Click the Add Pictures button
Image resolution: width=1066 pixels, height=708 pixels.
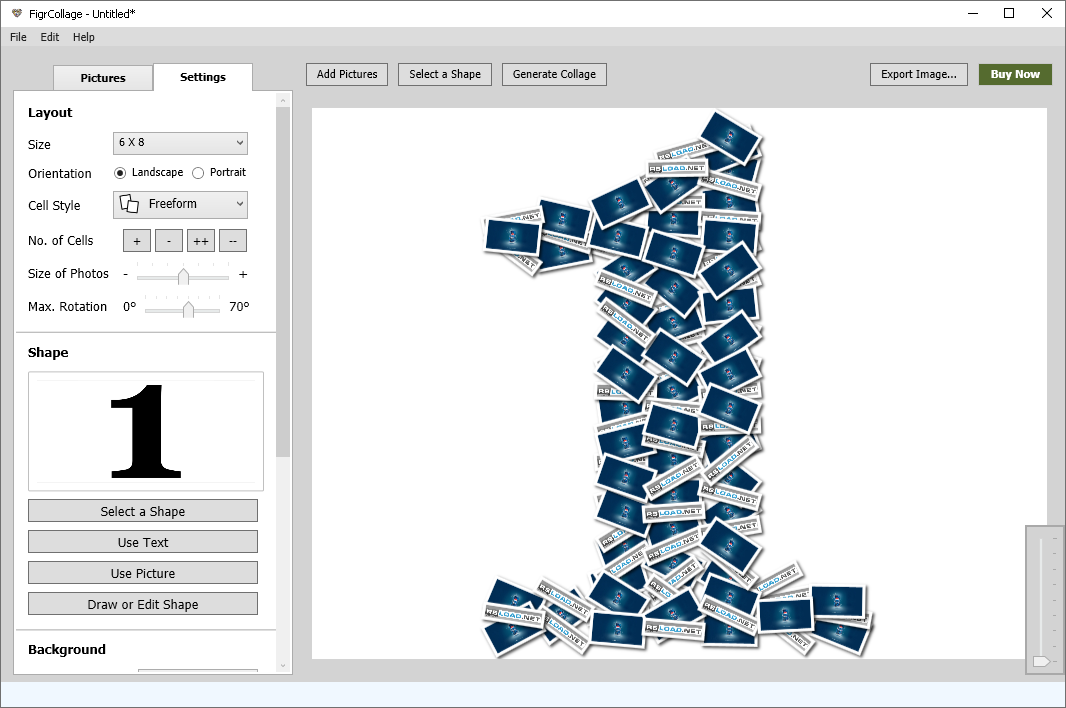[x=347, y=74]
